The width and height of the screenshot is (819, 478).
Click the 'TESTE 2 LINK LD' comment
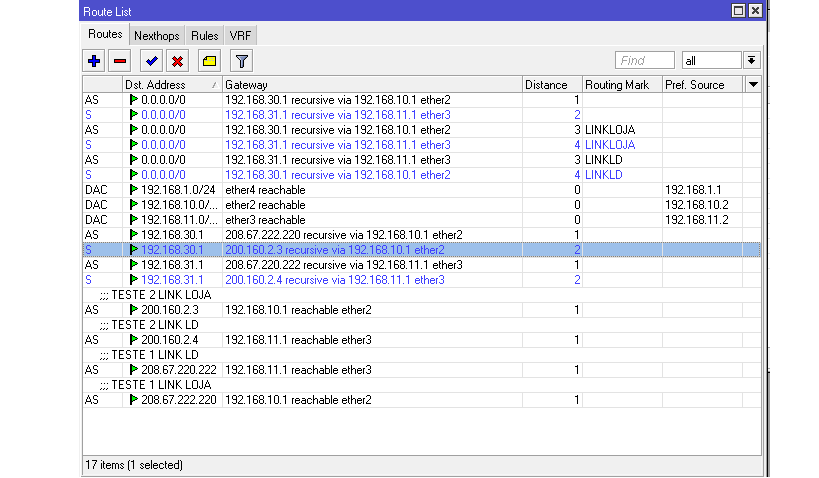point(149,325)
